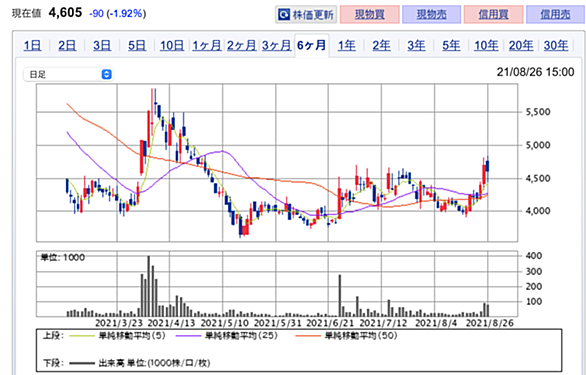Click the 現物売 button
Screen dimensions: 586x375
431,15
